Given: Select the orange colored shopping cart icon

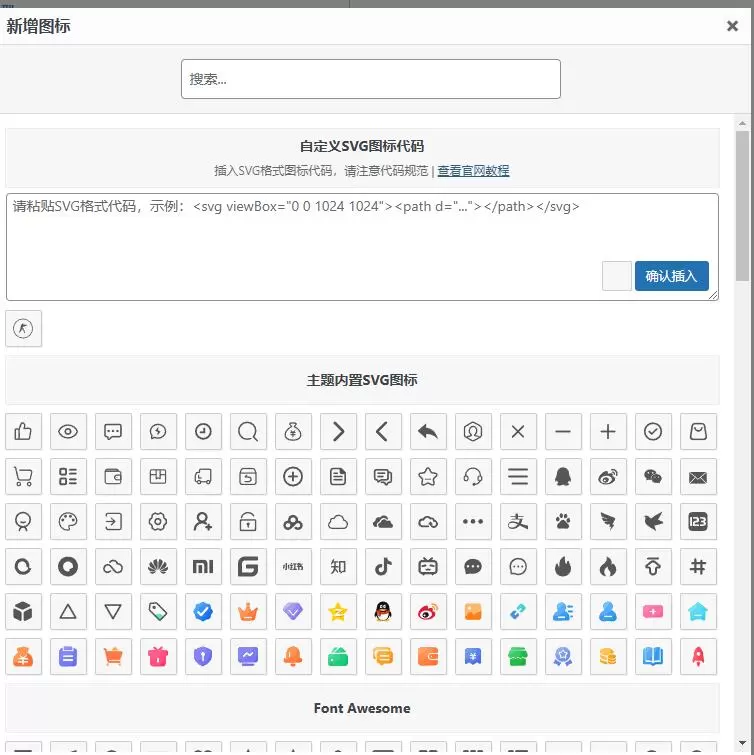Looking at the screenshot, I should click(113, 657).
